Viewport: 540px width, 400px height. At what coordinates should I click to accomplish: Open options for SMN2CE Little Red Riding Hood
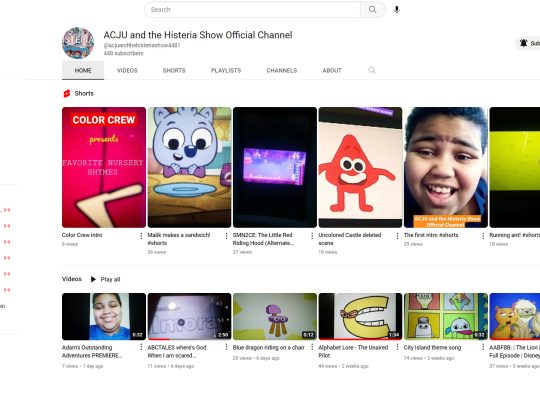coord(312,236)
